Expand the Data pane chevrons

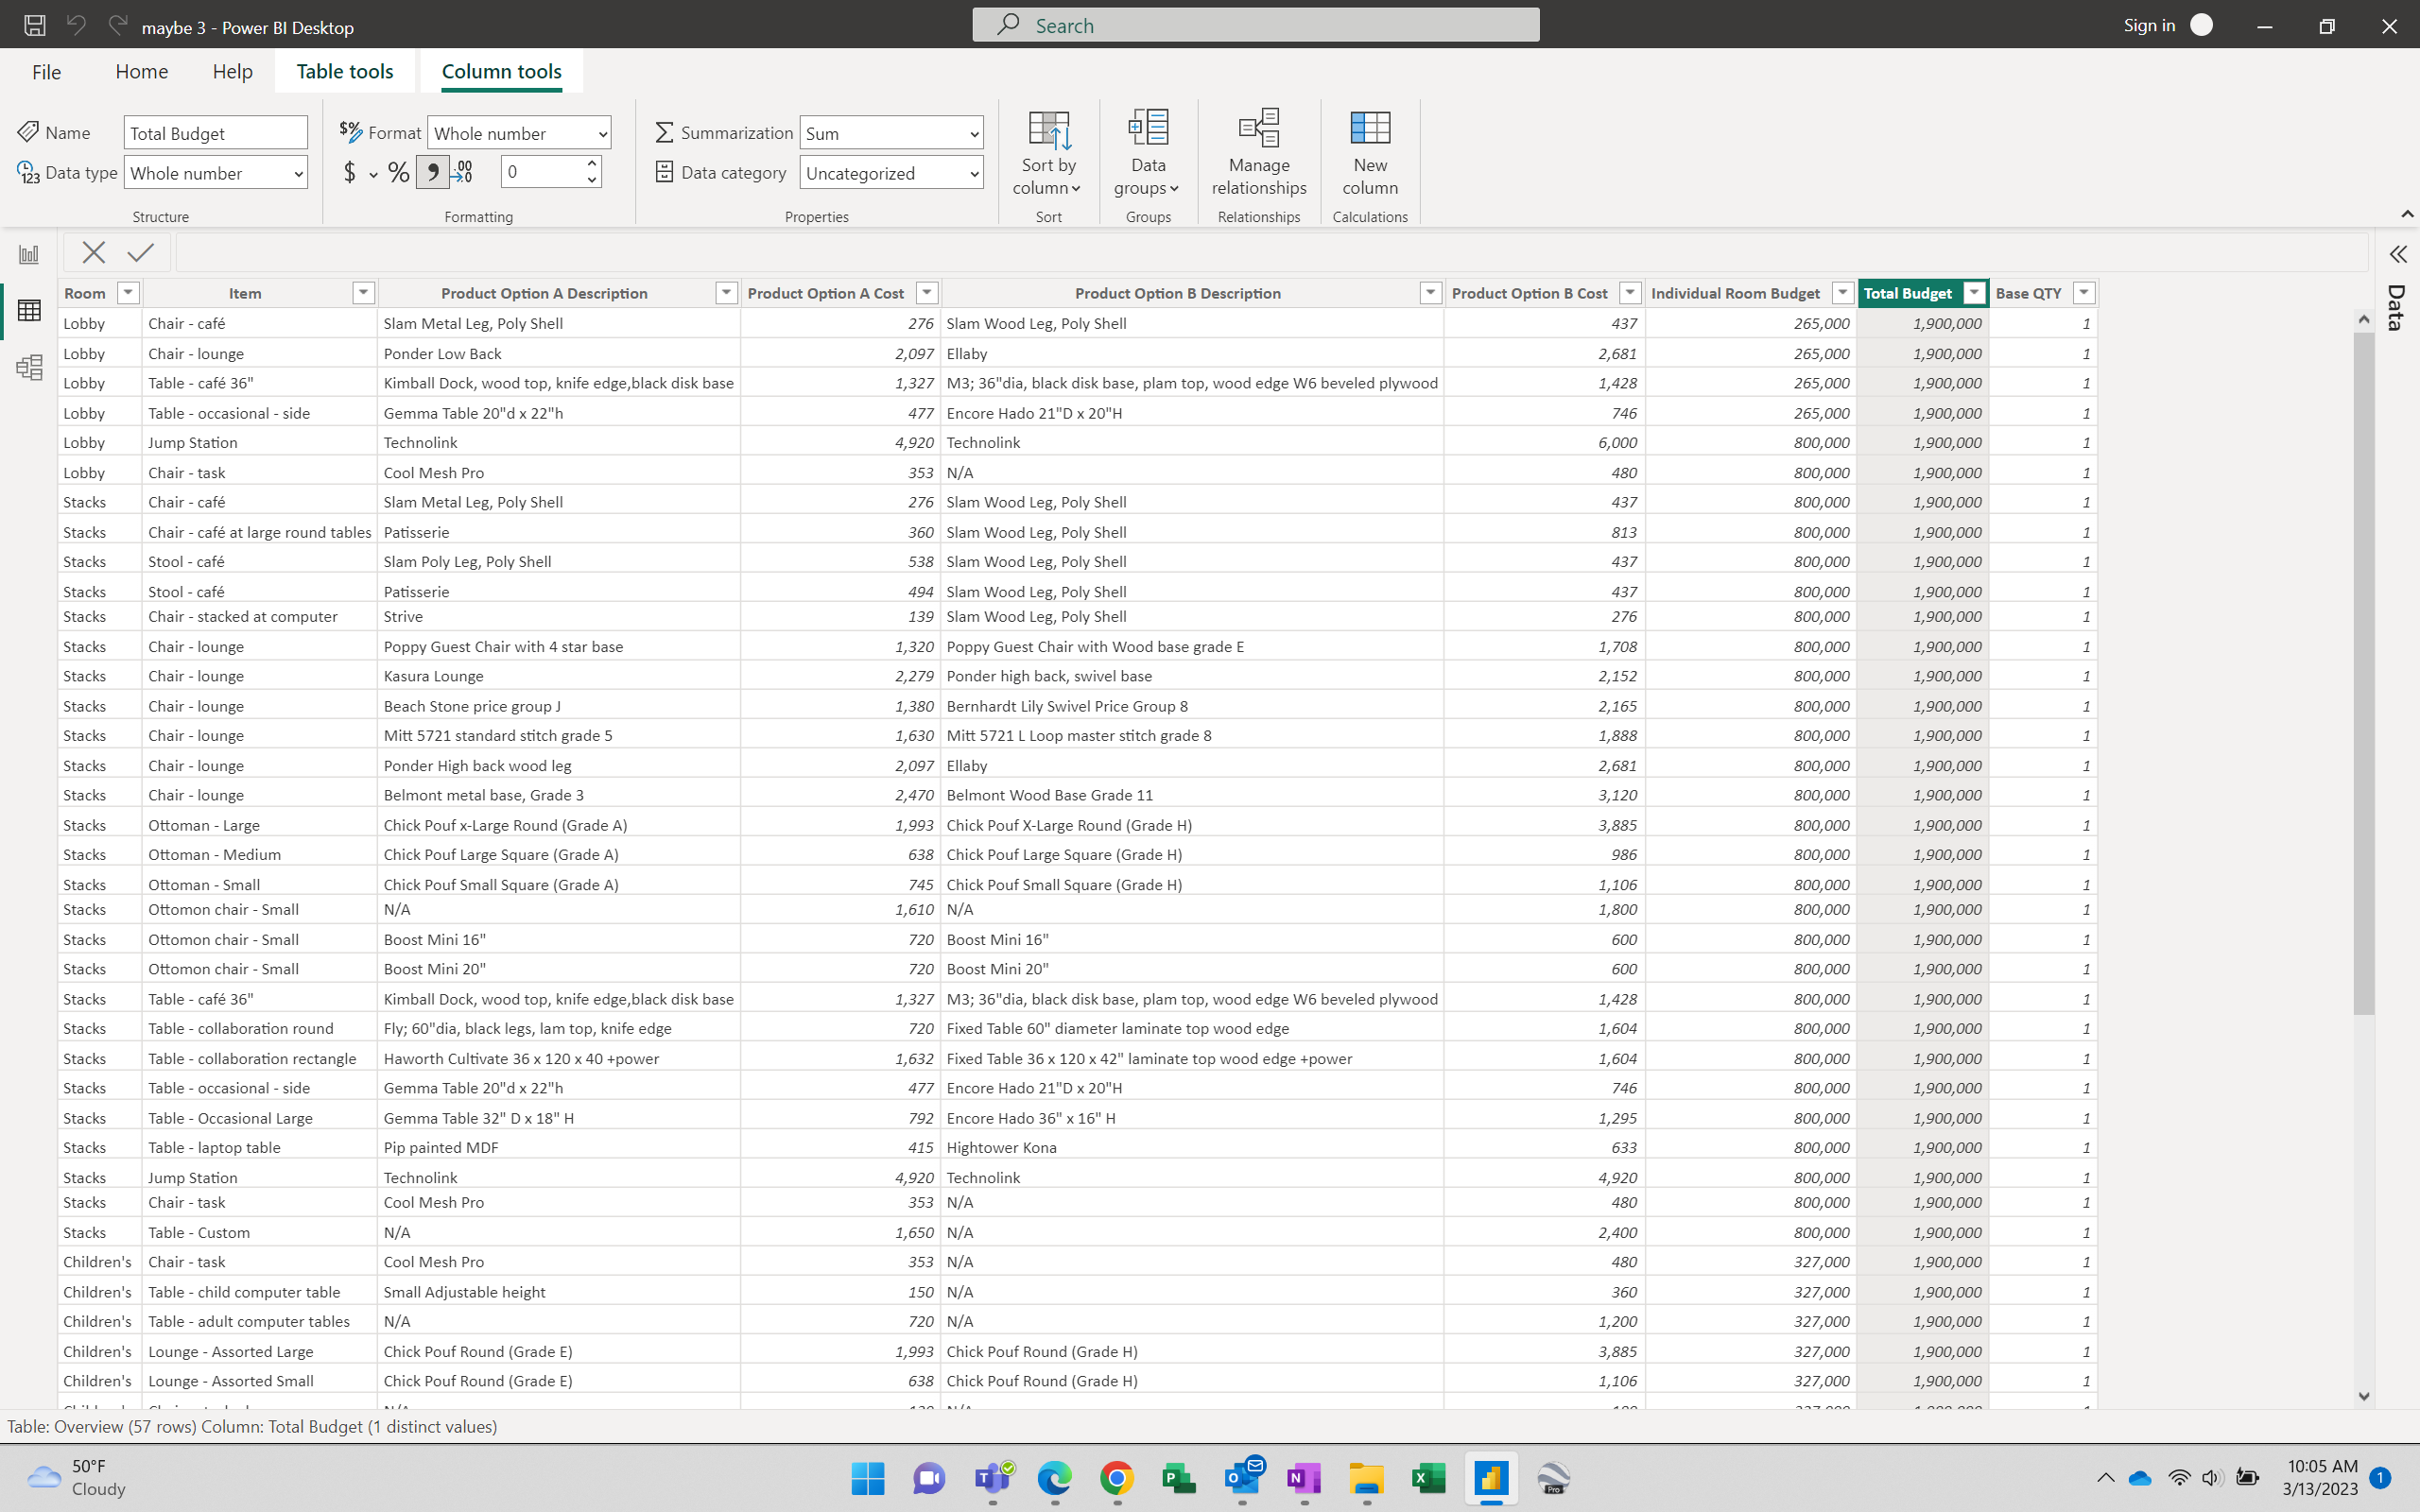point(2397,254)
